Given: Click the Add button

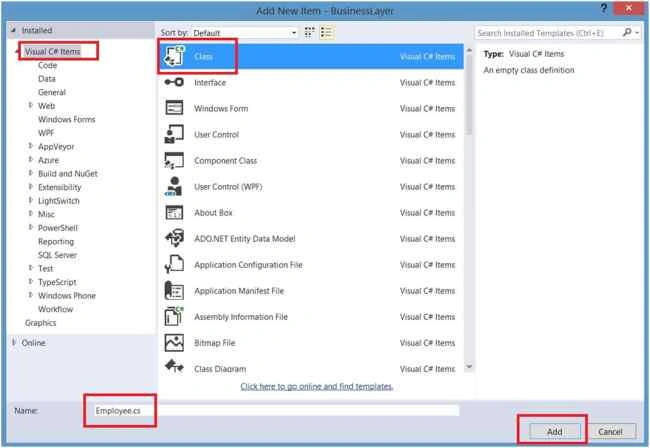Looking at the screenshot, I should [x=554, y=431].
